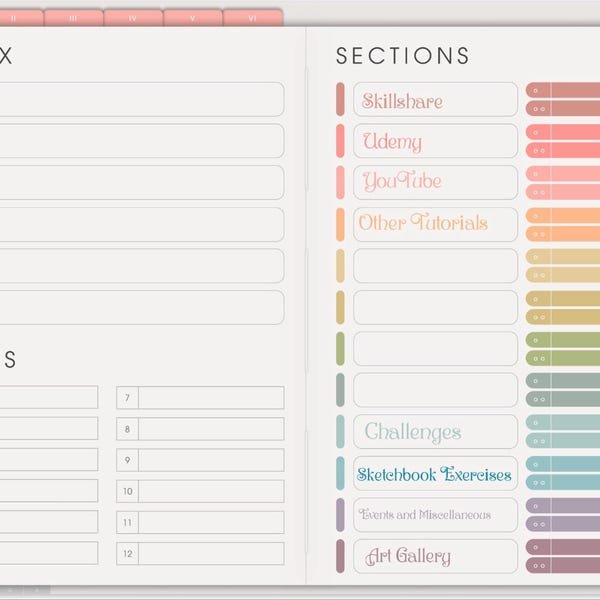The width and height of the screenshot is (600, 600).
Task: Open the Udemy section
Action: [435, 141]
